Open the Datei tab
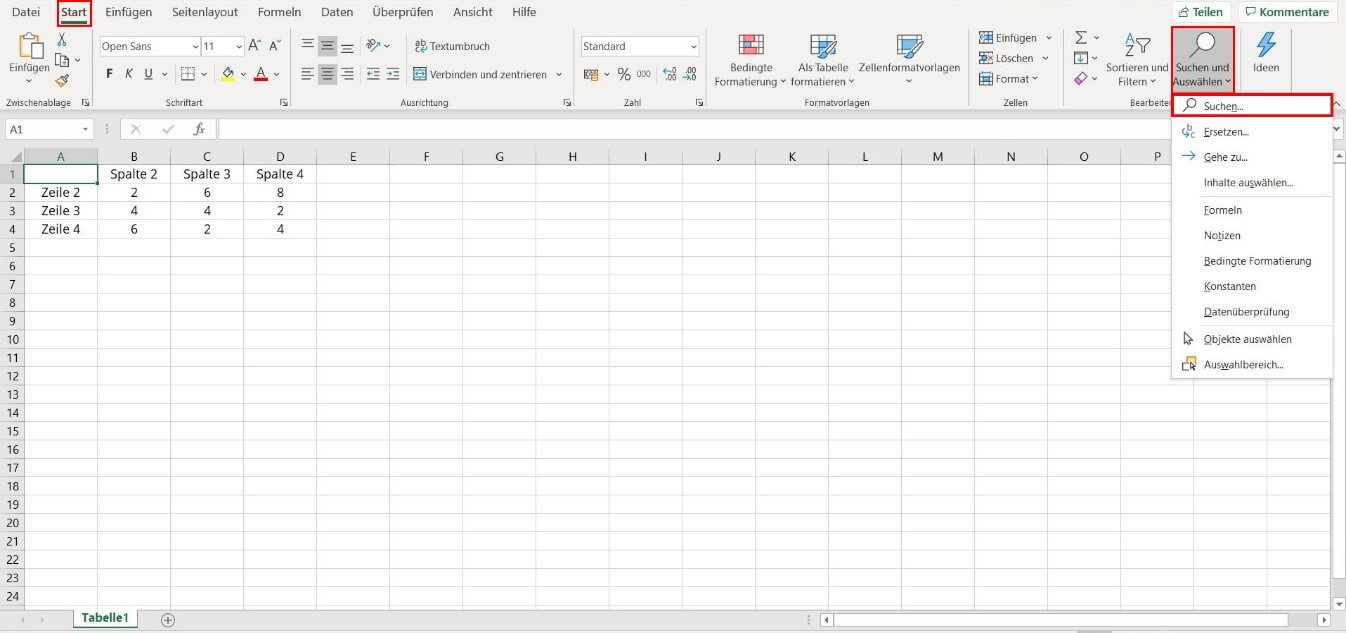 [26, 12]
